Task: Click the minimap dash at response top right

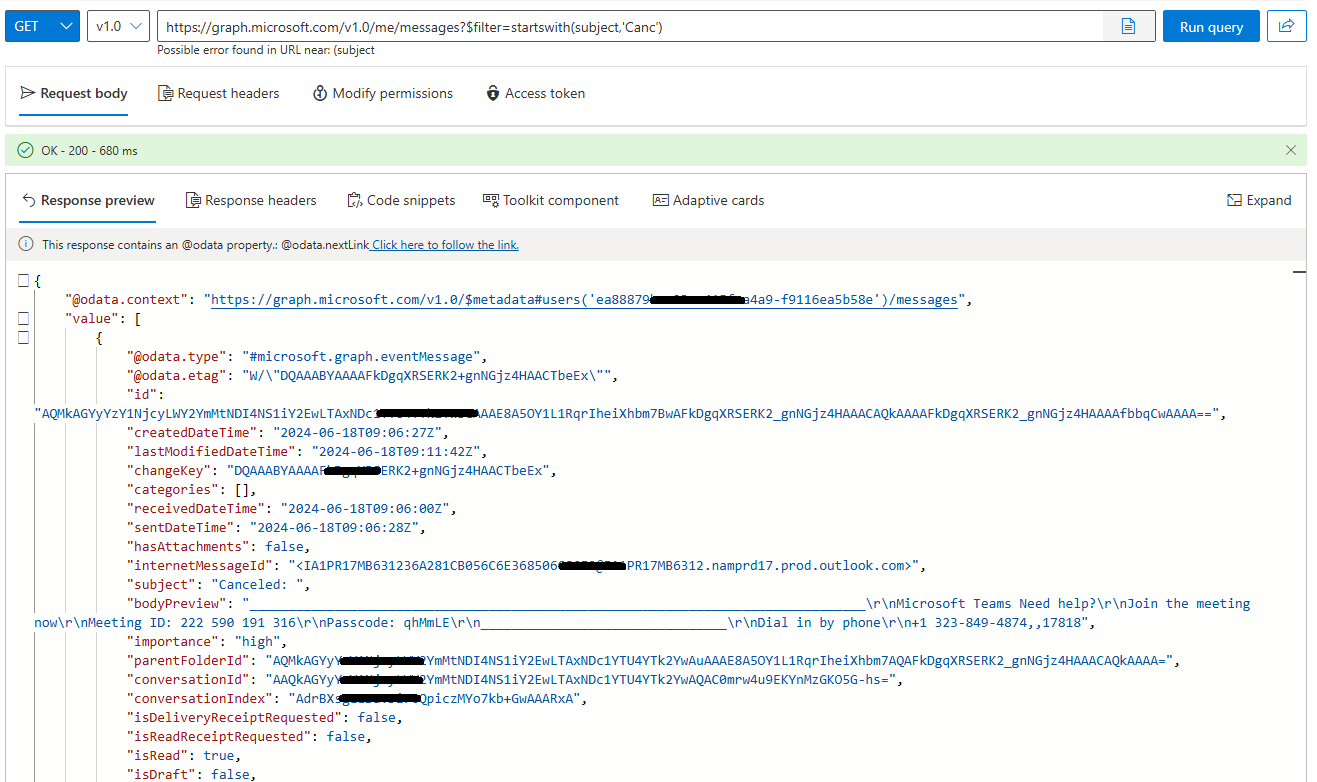Action: click(1299, 271)
